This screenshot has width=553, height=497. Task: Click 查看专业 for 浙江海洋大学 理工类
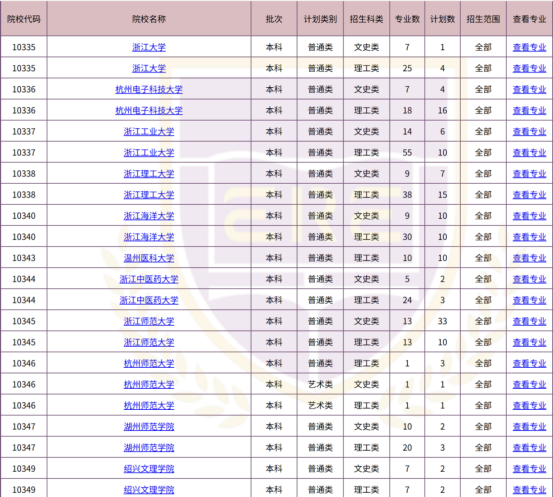pyautogui.click(x=529, y=237)
